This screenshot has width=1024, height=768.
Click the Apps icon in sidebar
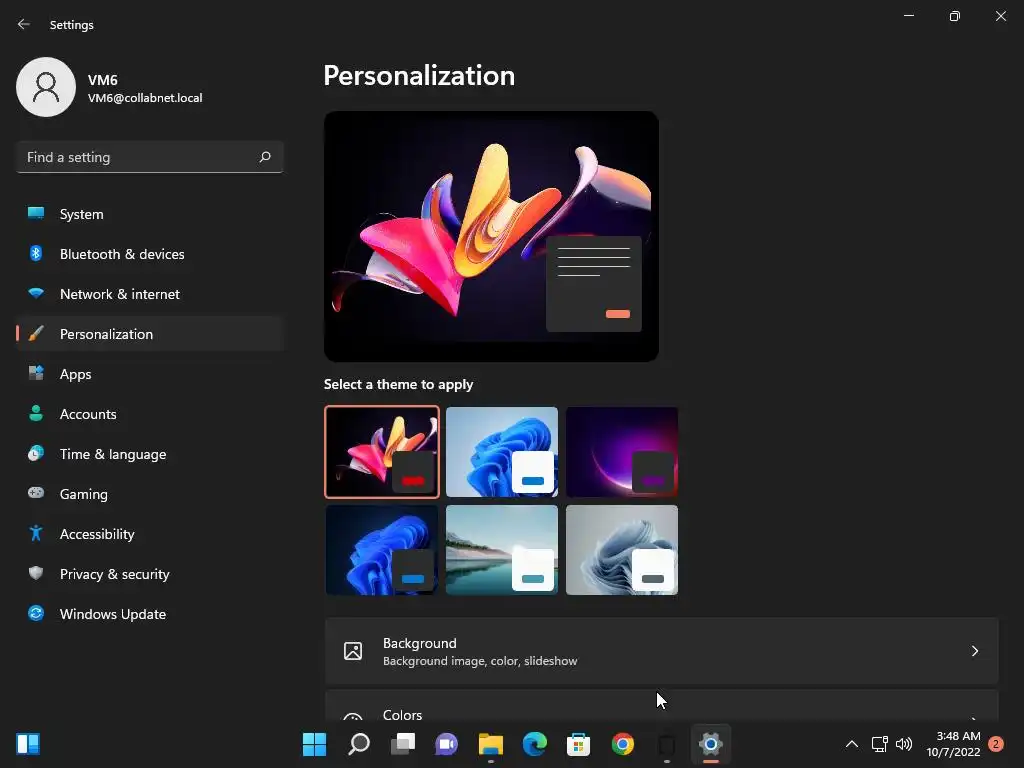click(36, 374)
